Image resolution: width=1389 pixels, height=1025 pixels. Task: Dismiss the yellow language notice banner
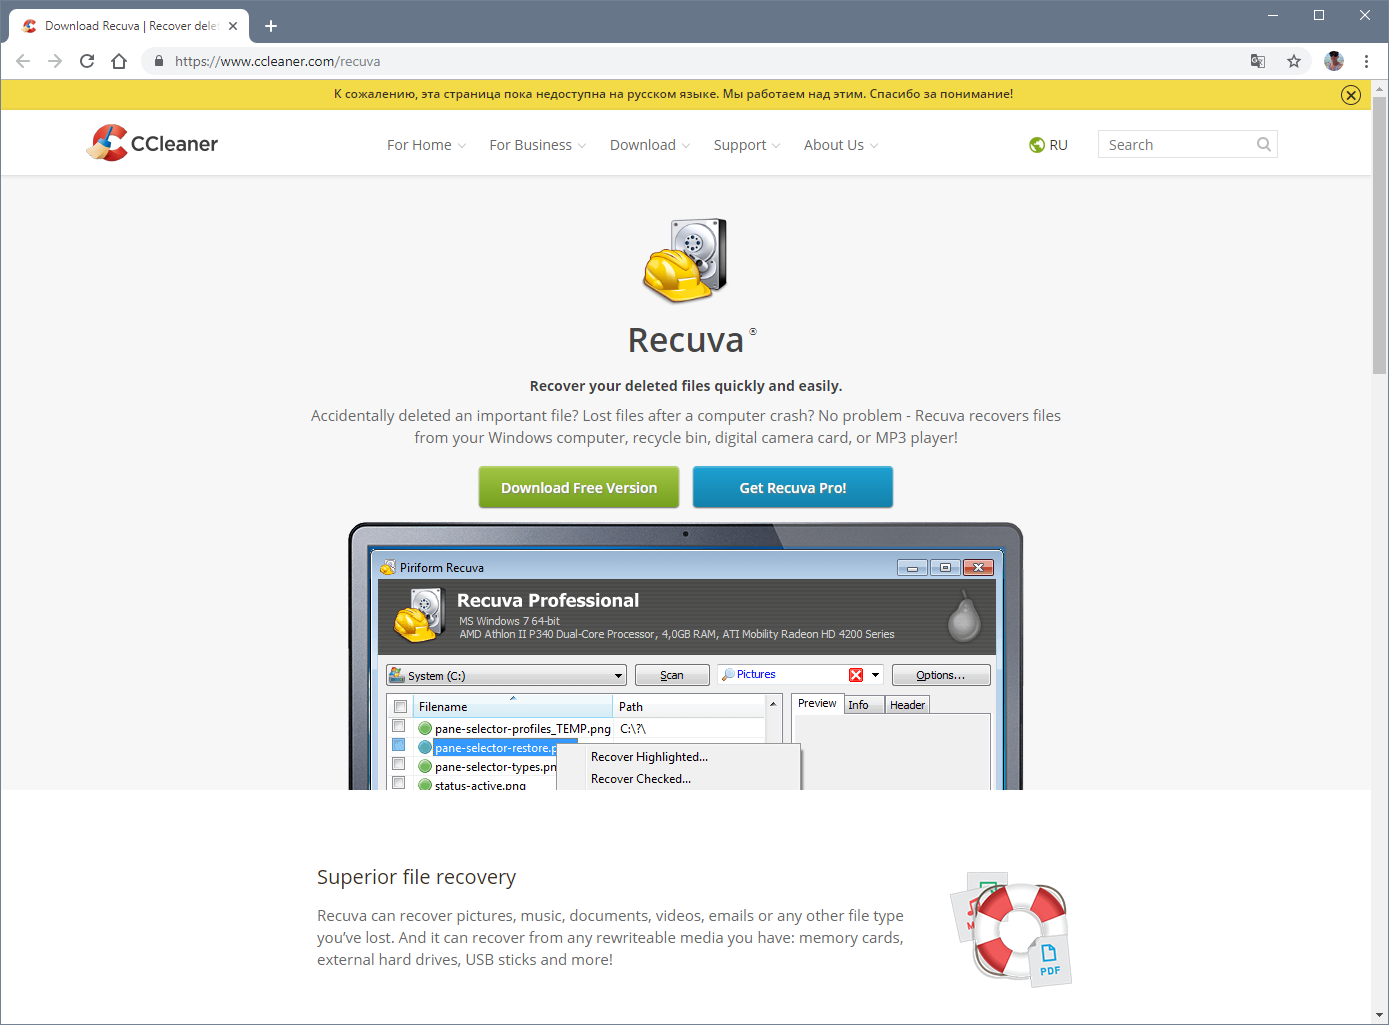tap(1351, 95)
